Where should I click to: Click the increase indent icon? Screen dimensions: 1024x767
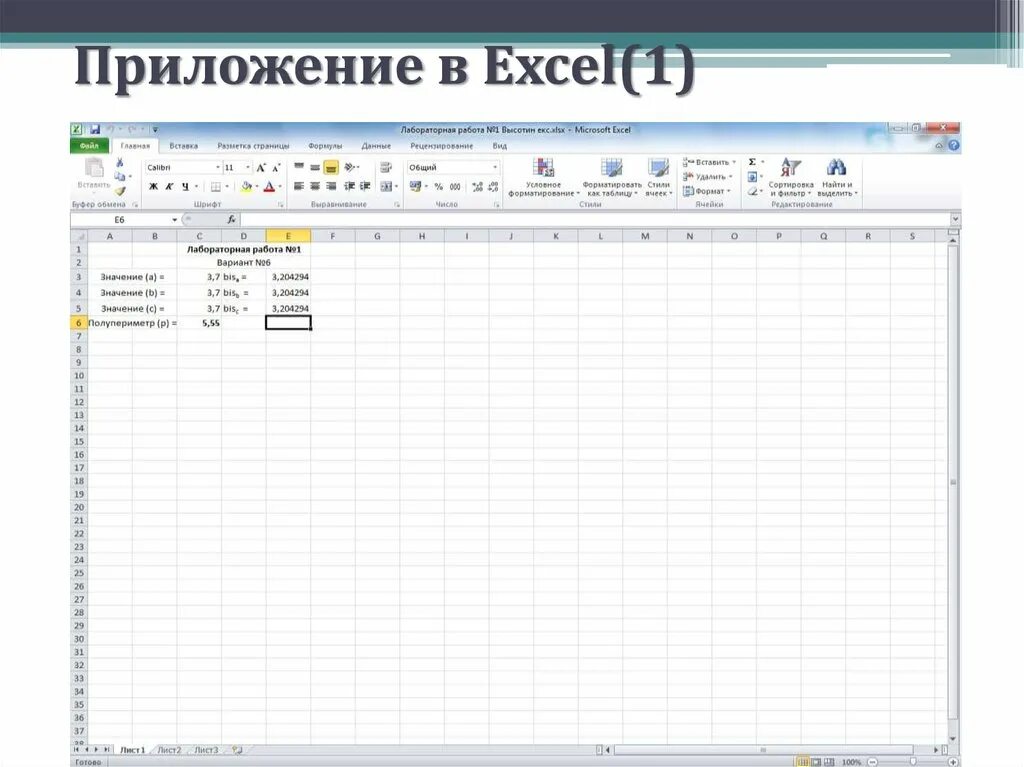(365, 187)
